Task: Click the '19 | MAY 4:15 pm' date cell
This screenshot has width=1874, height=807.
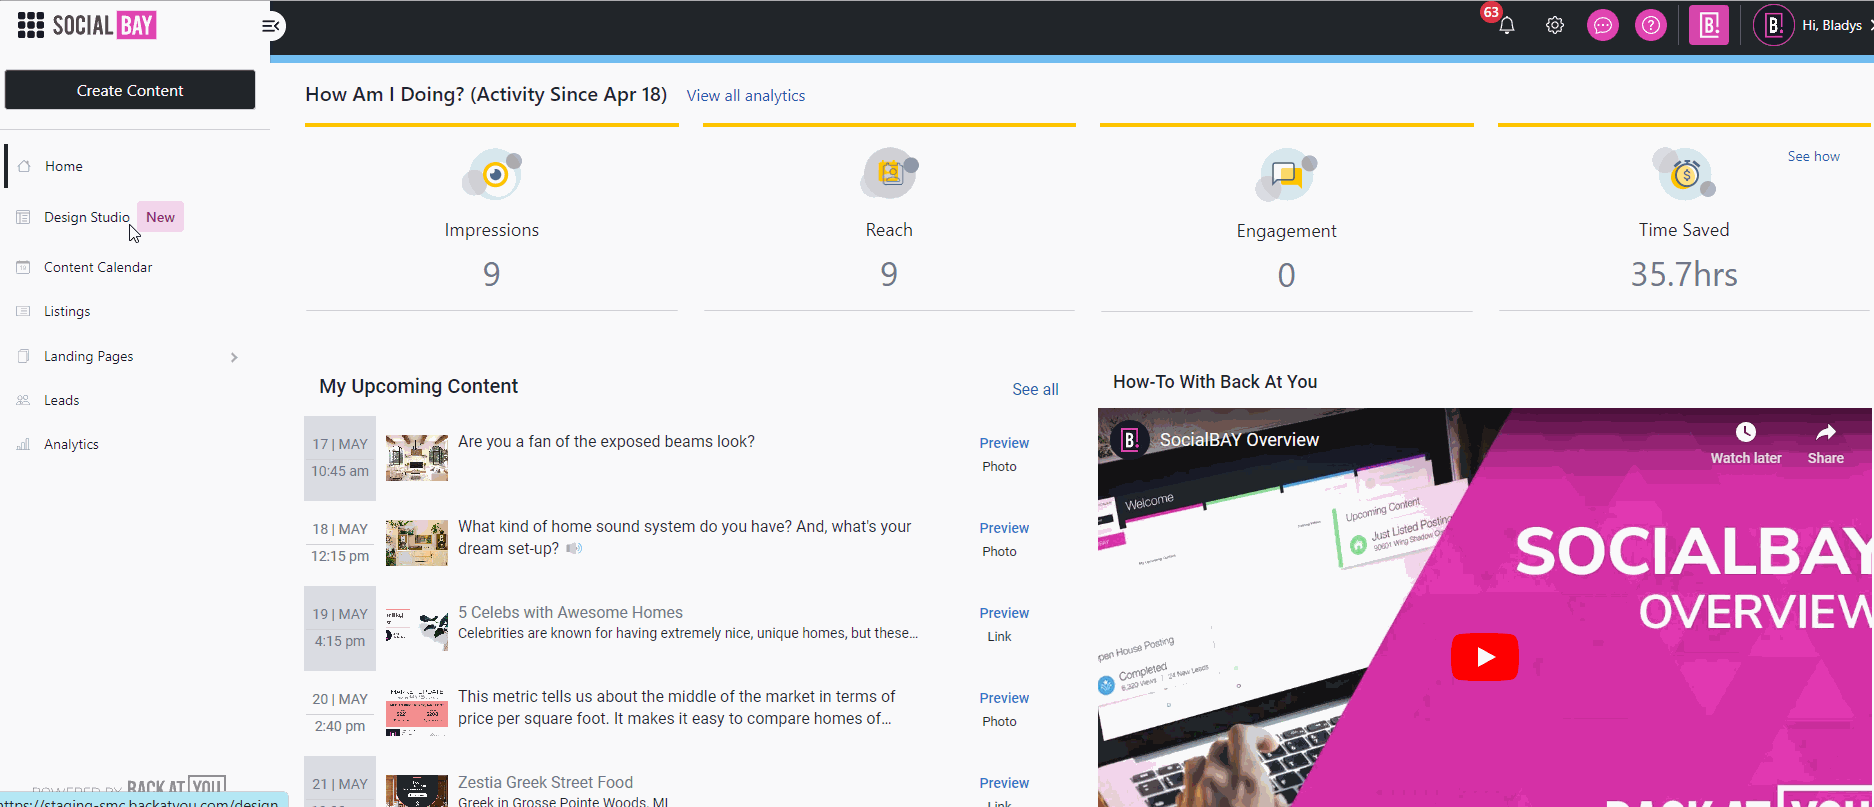Action: pyautogui.click(x=340, y=628)
